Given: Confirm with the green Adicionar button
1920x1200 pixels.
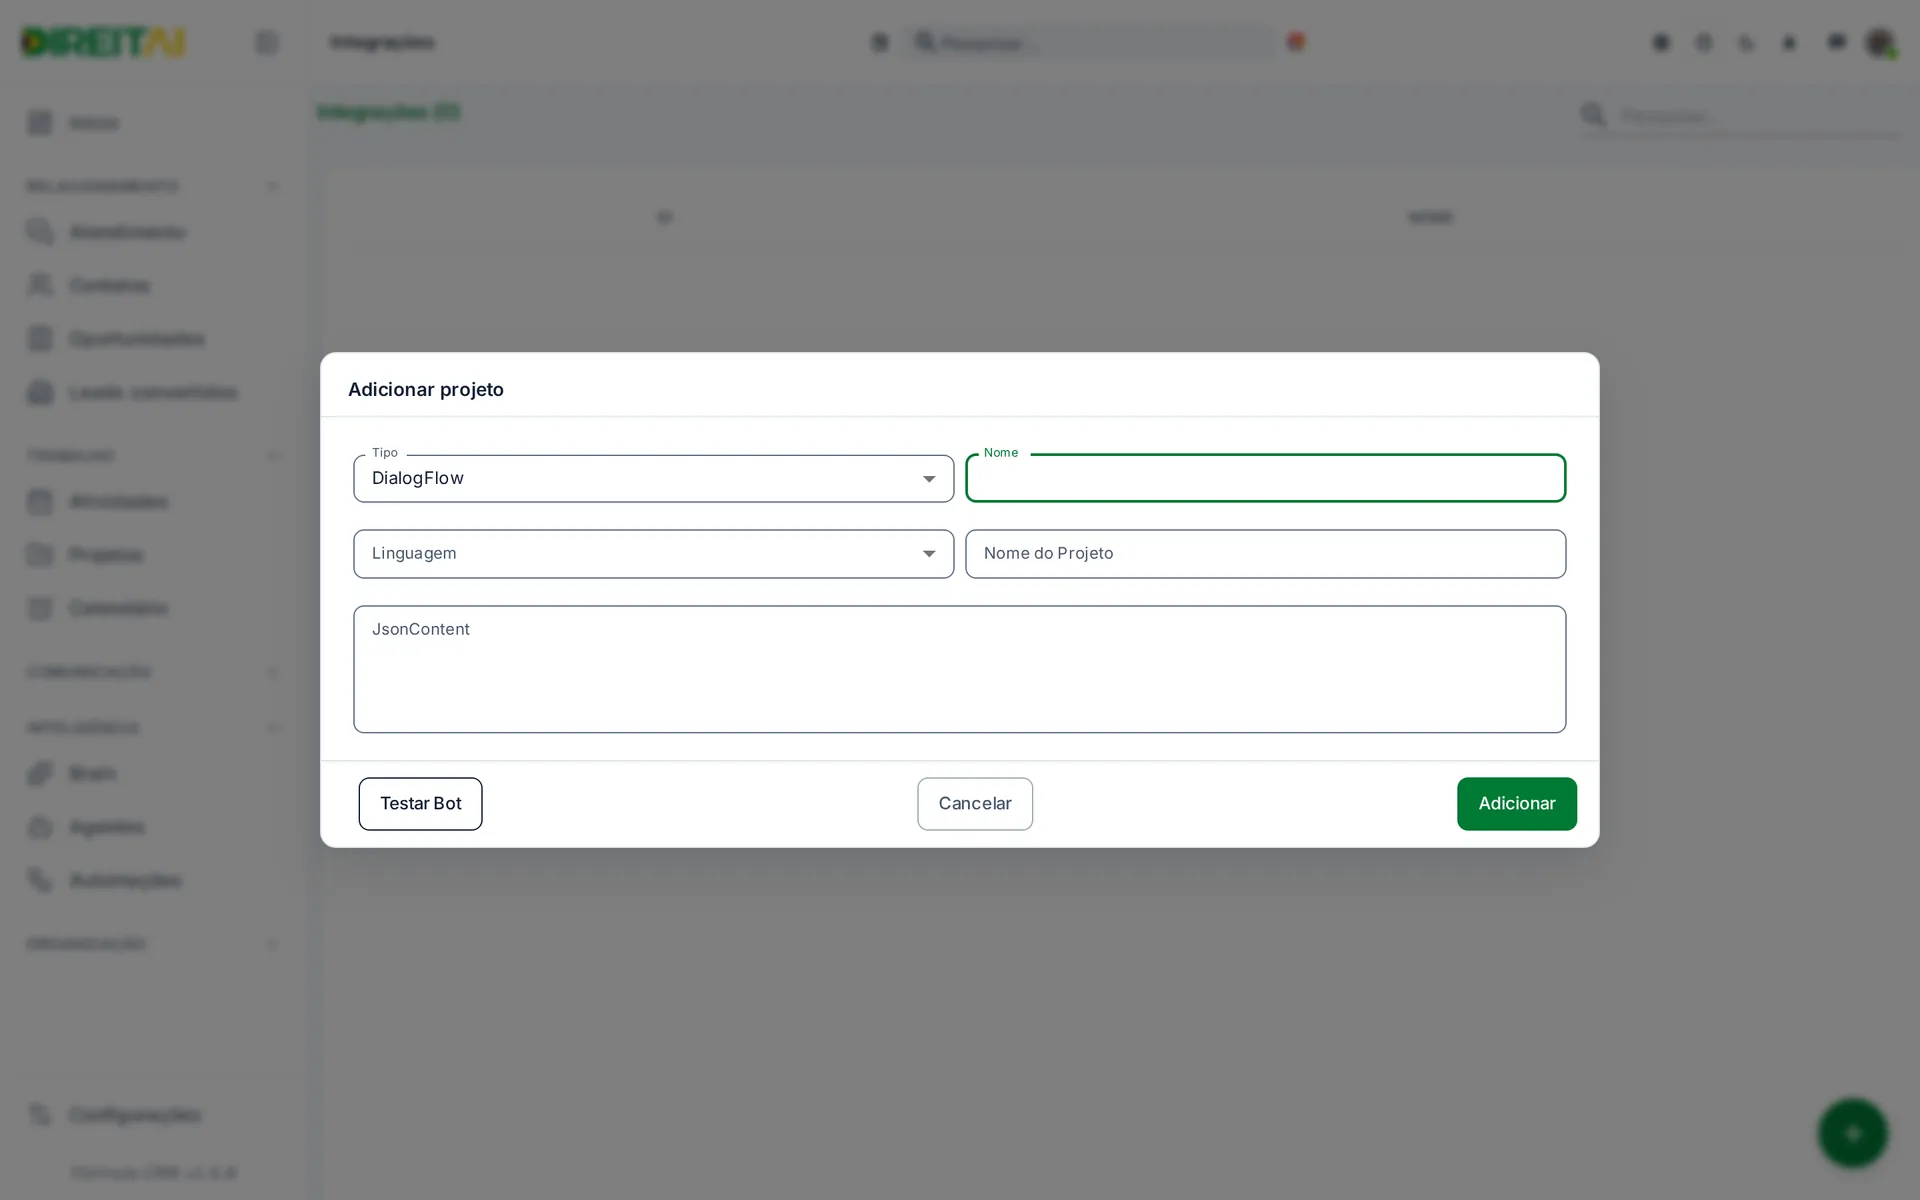Looking at the screenshot, I should click(1516, 804).
